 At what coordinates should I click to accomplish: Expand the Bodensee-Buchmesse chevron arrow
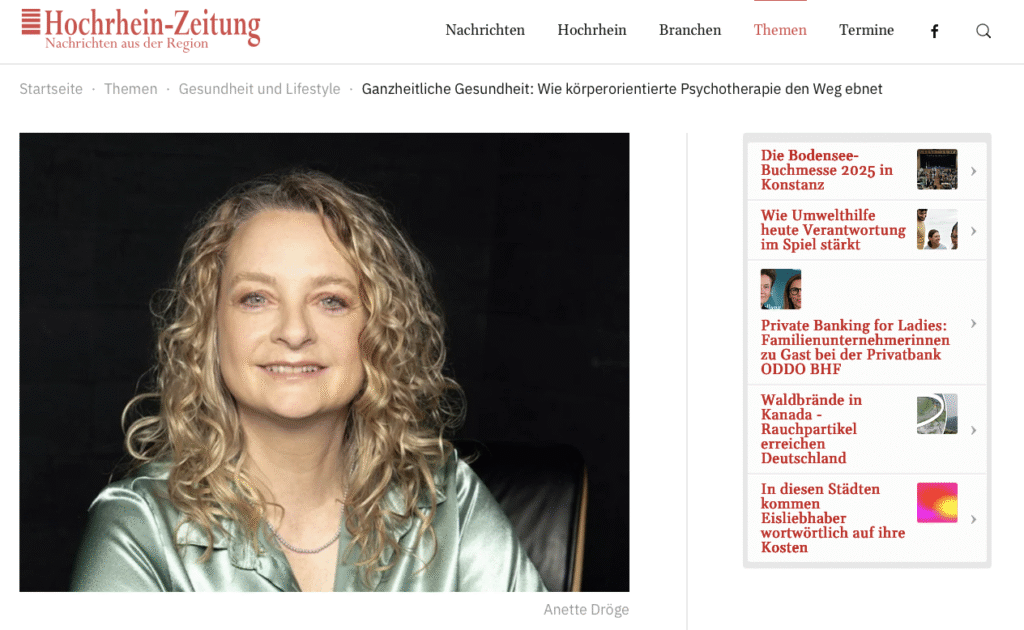point(974,171)
